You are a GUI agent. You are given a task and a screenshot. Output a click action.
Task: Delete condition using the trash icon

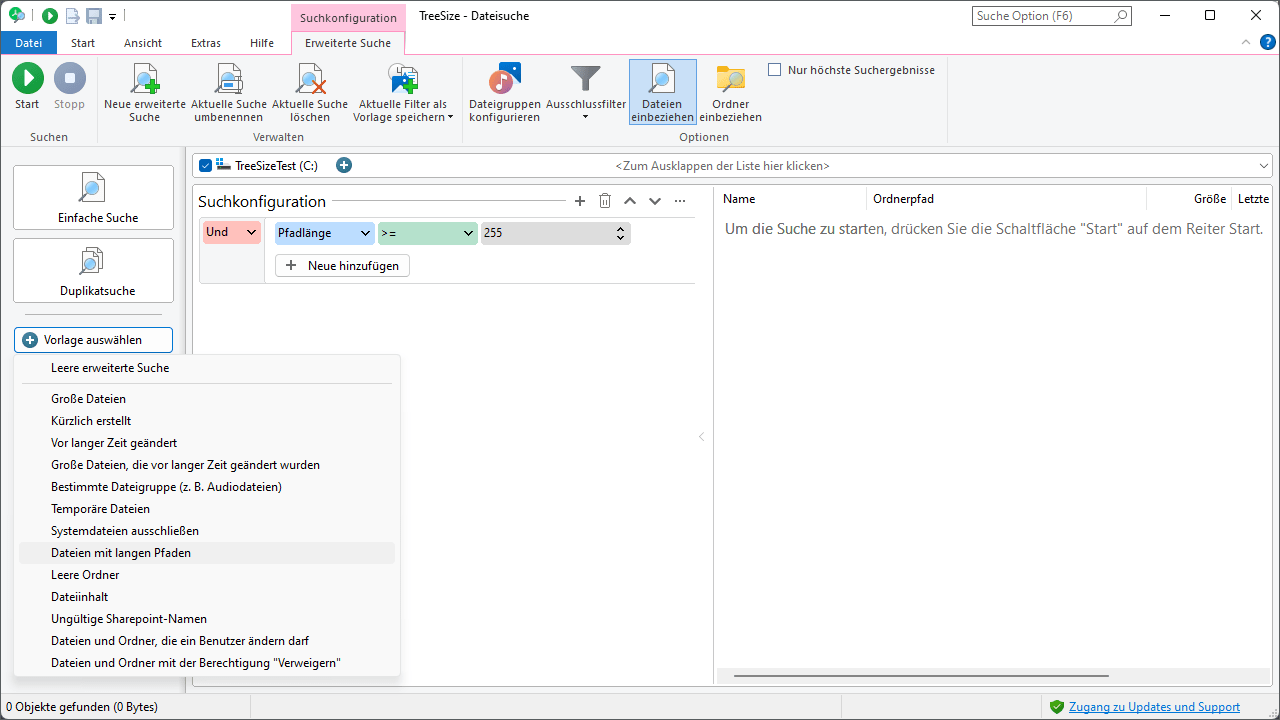(605, 201)
